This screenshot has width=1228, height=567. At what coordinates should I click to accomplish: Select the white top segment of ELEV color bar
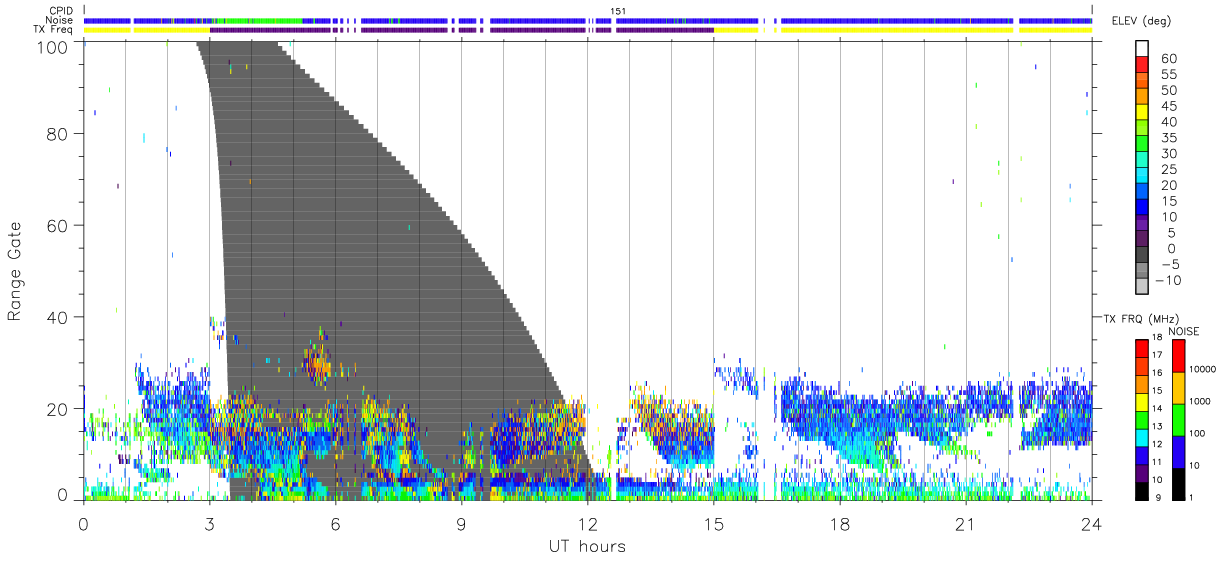[x=1141, y=49]
